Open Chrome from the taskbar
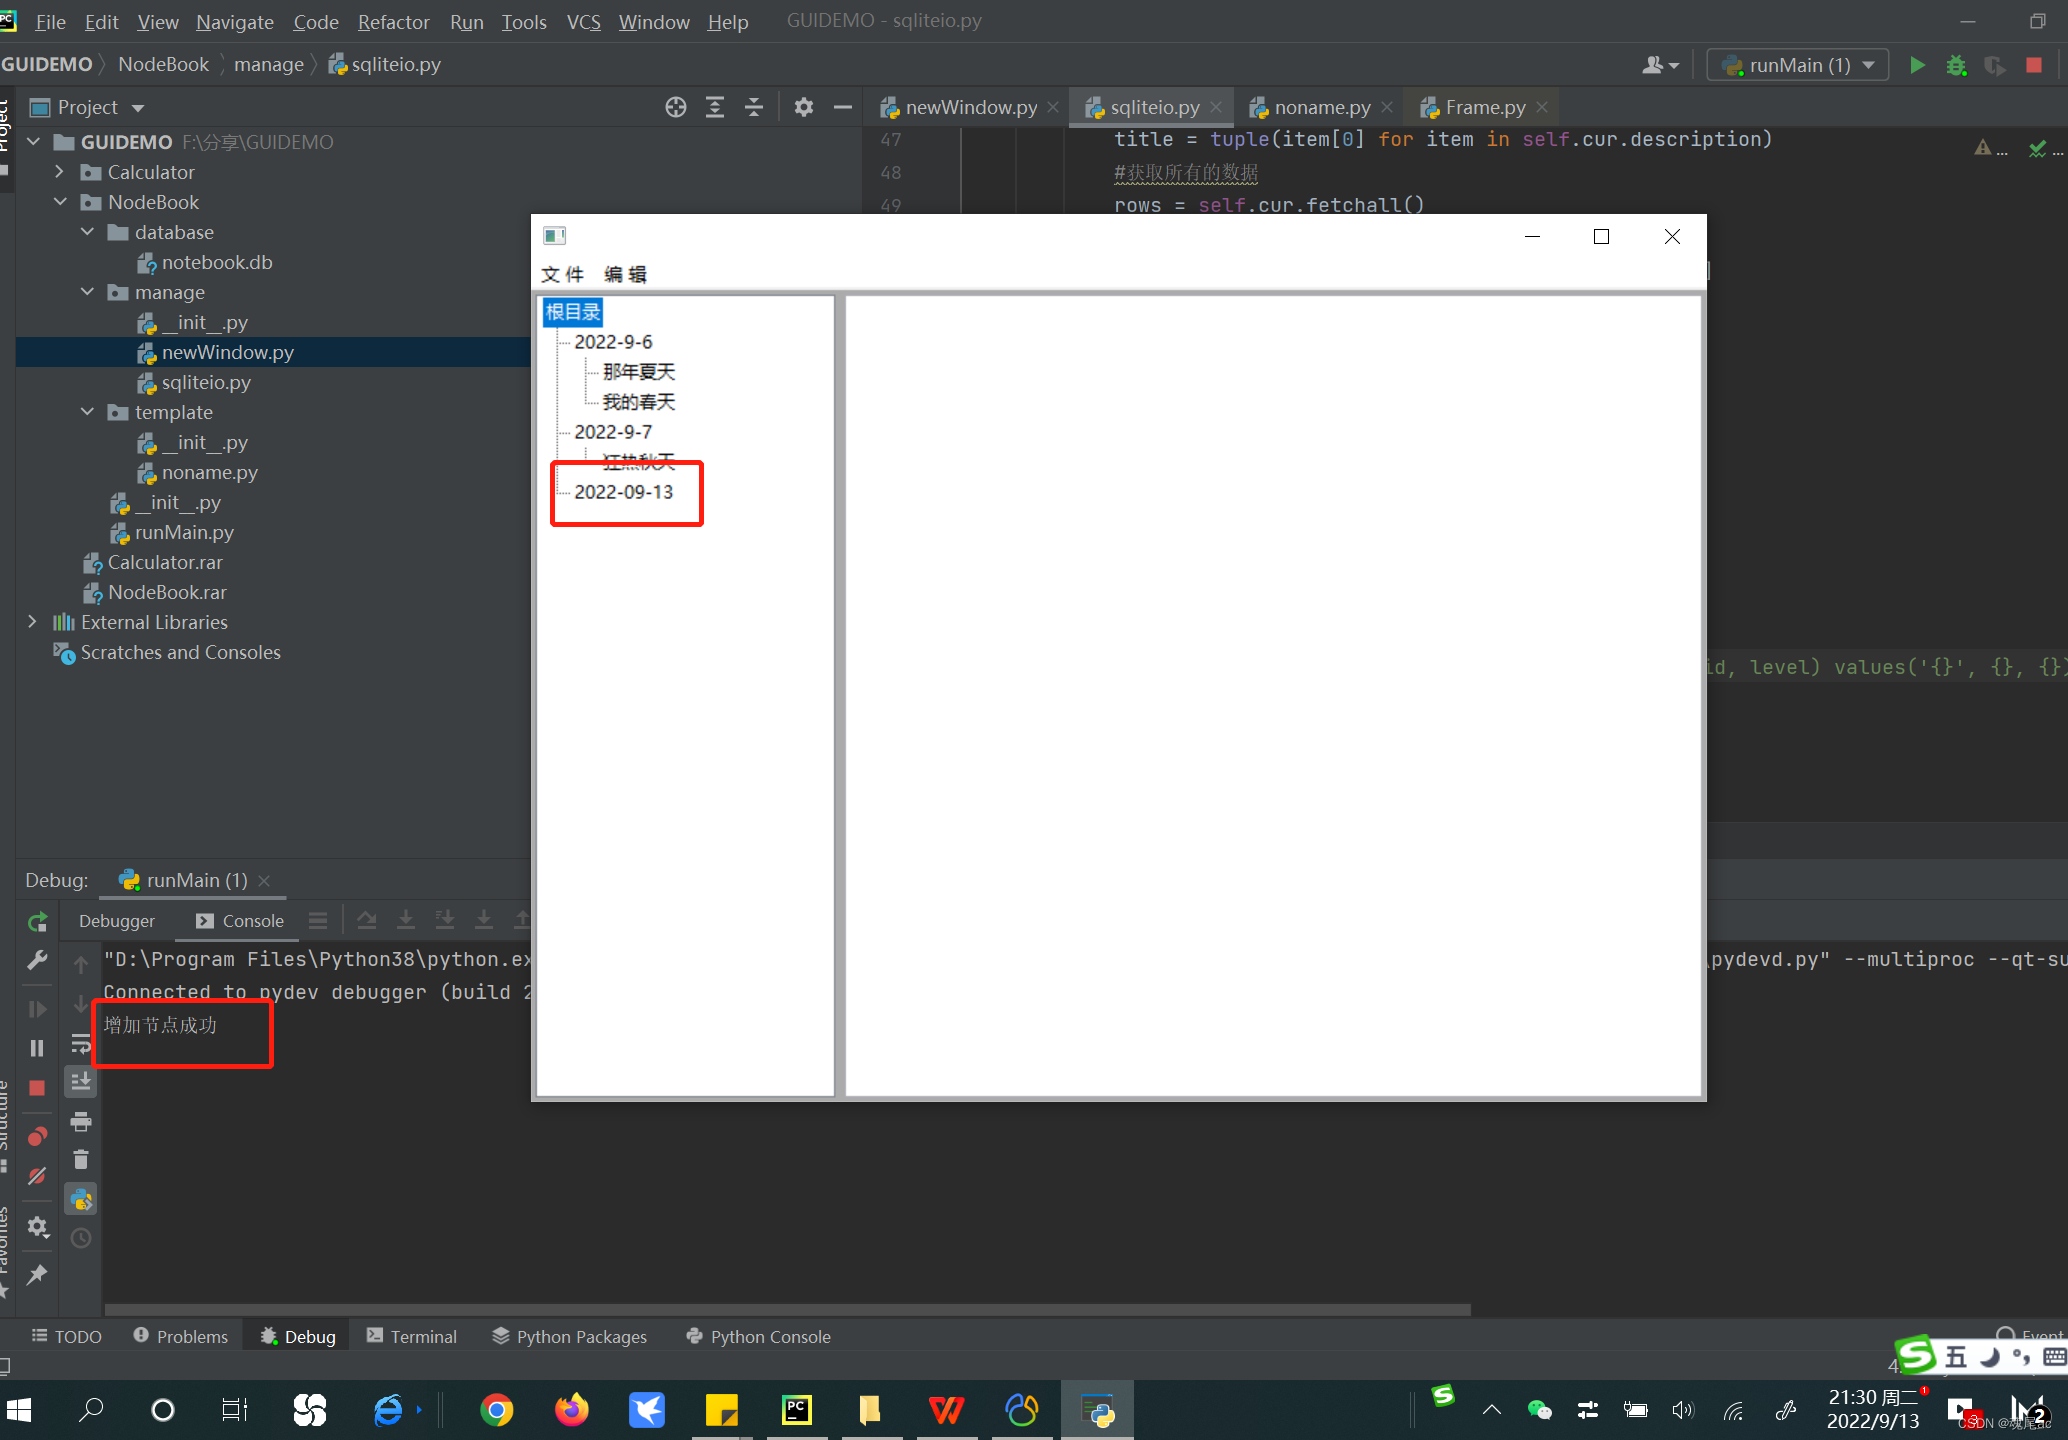Viewport: 2068px width, 1440px height. pos(497,1410)
